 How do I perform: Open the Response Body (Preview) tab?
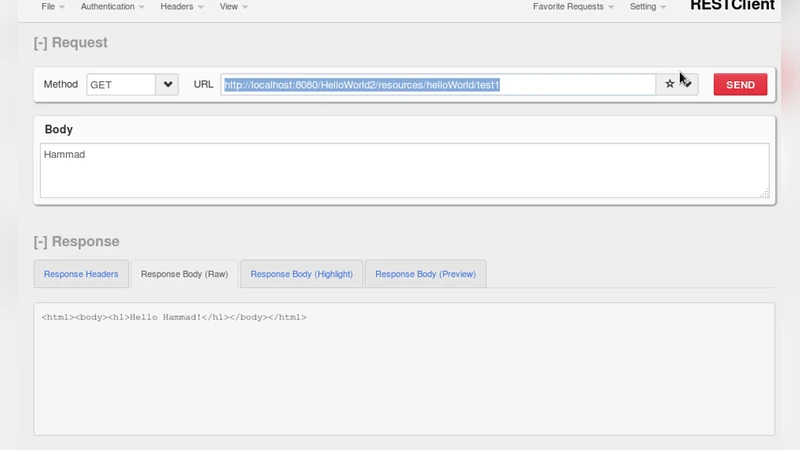[x=425, y=274]
